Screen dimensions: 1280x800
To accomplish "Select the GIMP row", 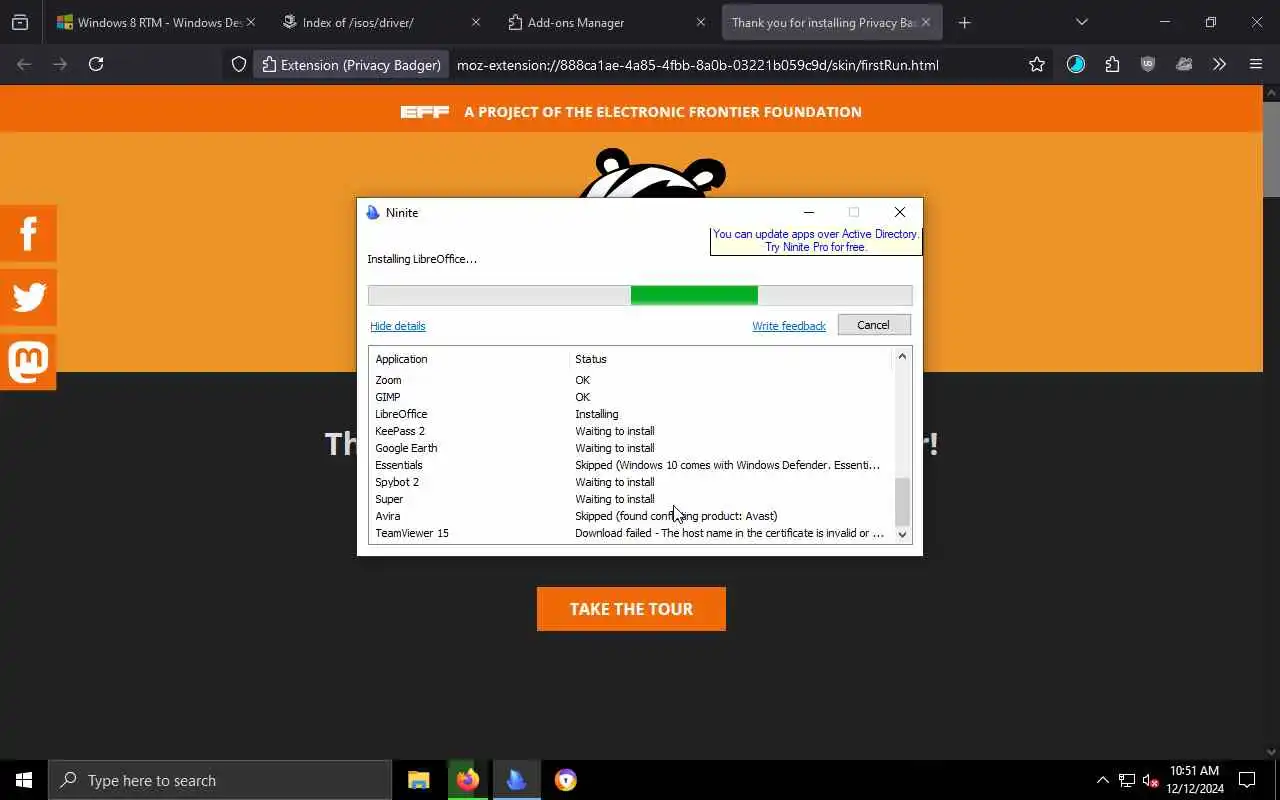I will pos(630,397).
